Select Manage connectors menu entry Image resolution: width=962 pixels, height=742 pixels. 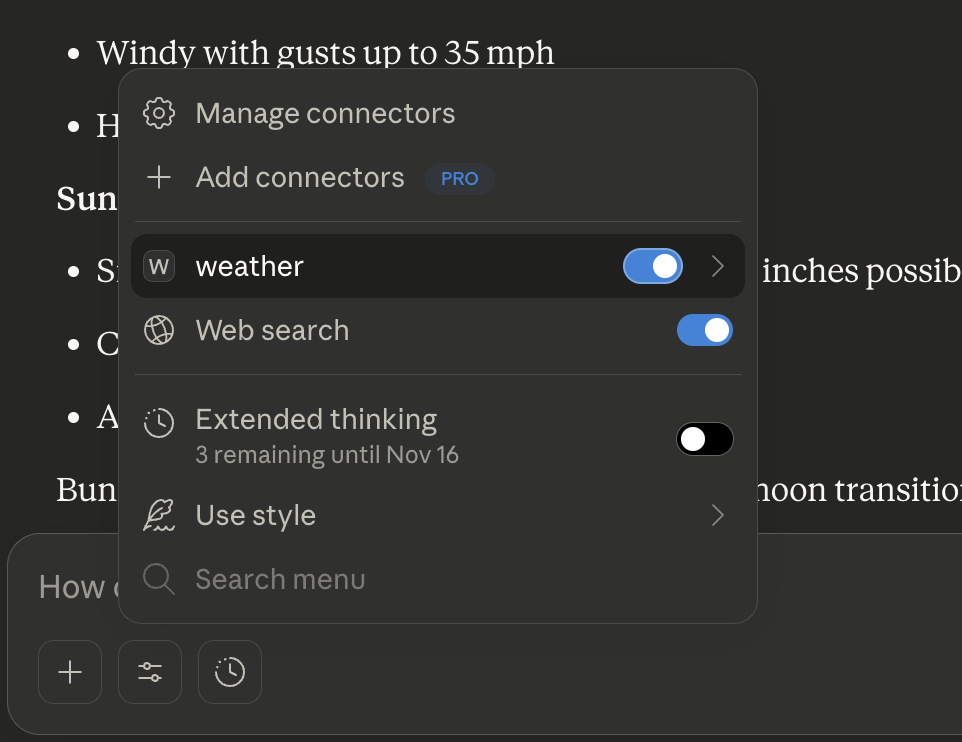click(324, 113)
